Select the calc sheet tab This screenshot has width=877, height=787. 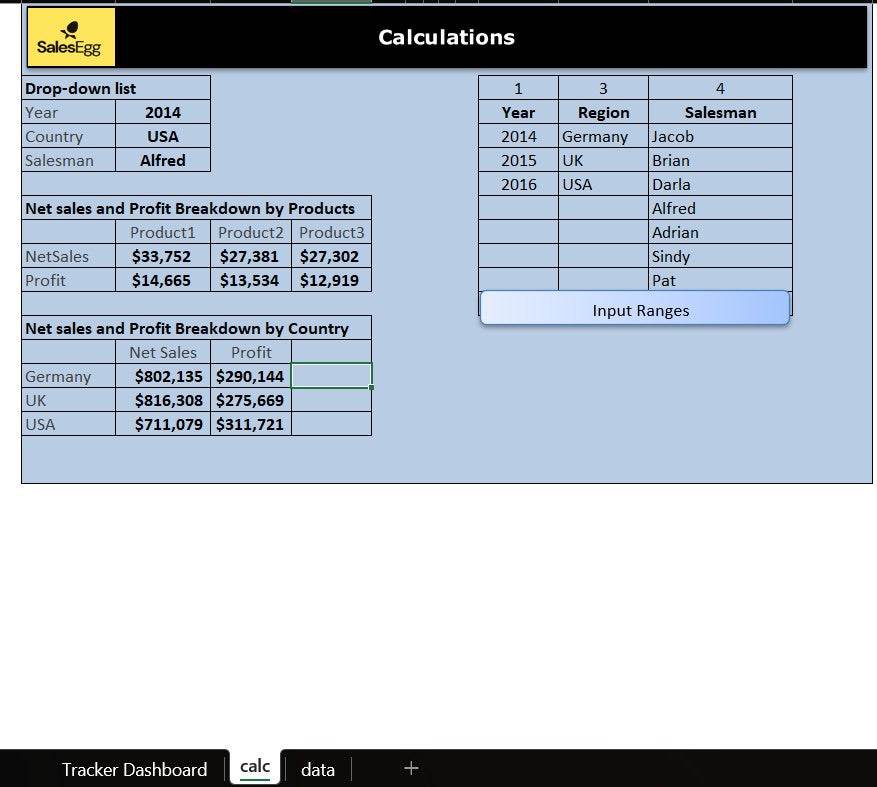tap(255, 767)
